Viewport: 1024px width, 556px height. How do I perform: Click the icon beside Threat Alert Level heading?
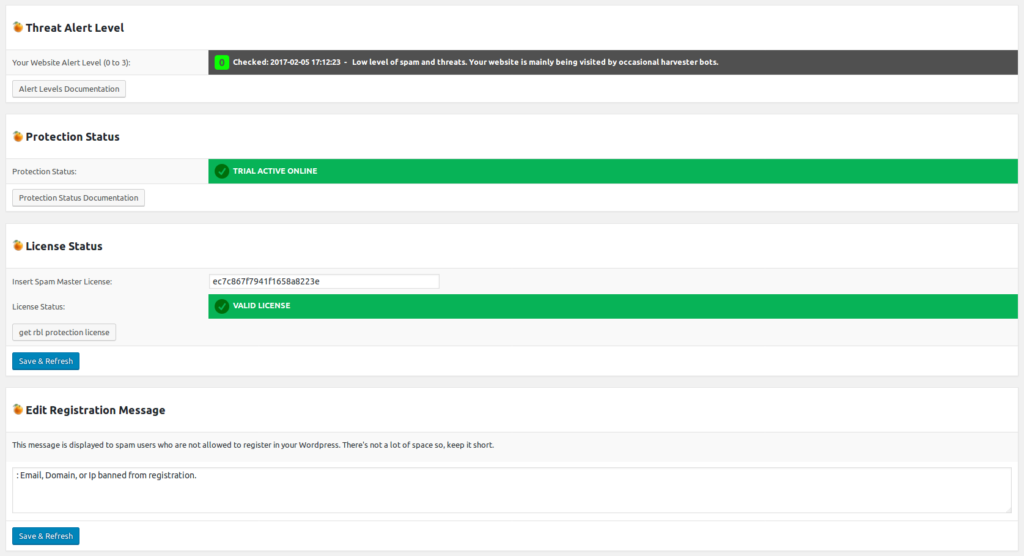18,28
